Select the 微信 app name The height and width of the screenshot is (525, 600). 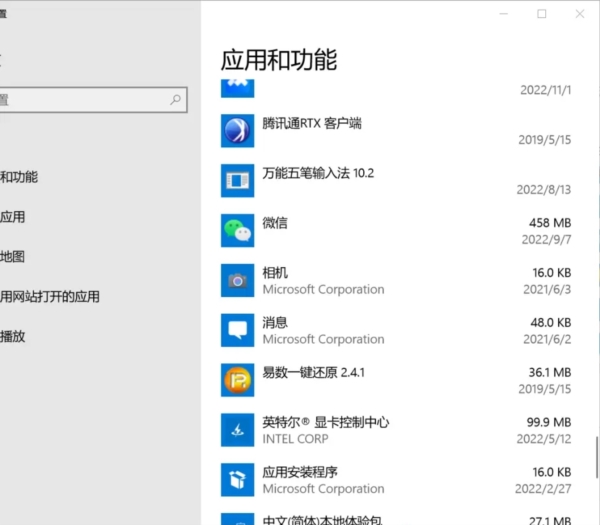coord(275,223)
